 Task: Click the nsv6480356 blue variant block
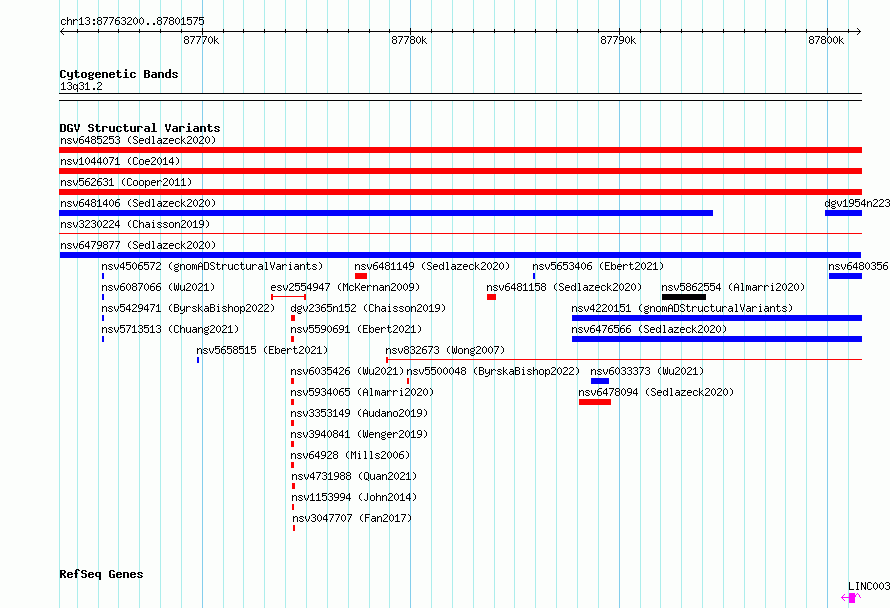pos(845,276)
